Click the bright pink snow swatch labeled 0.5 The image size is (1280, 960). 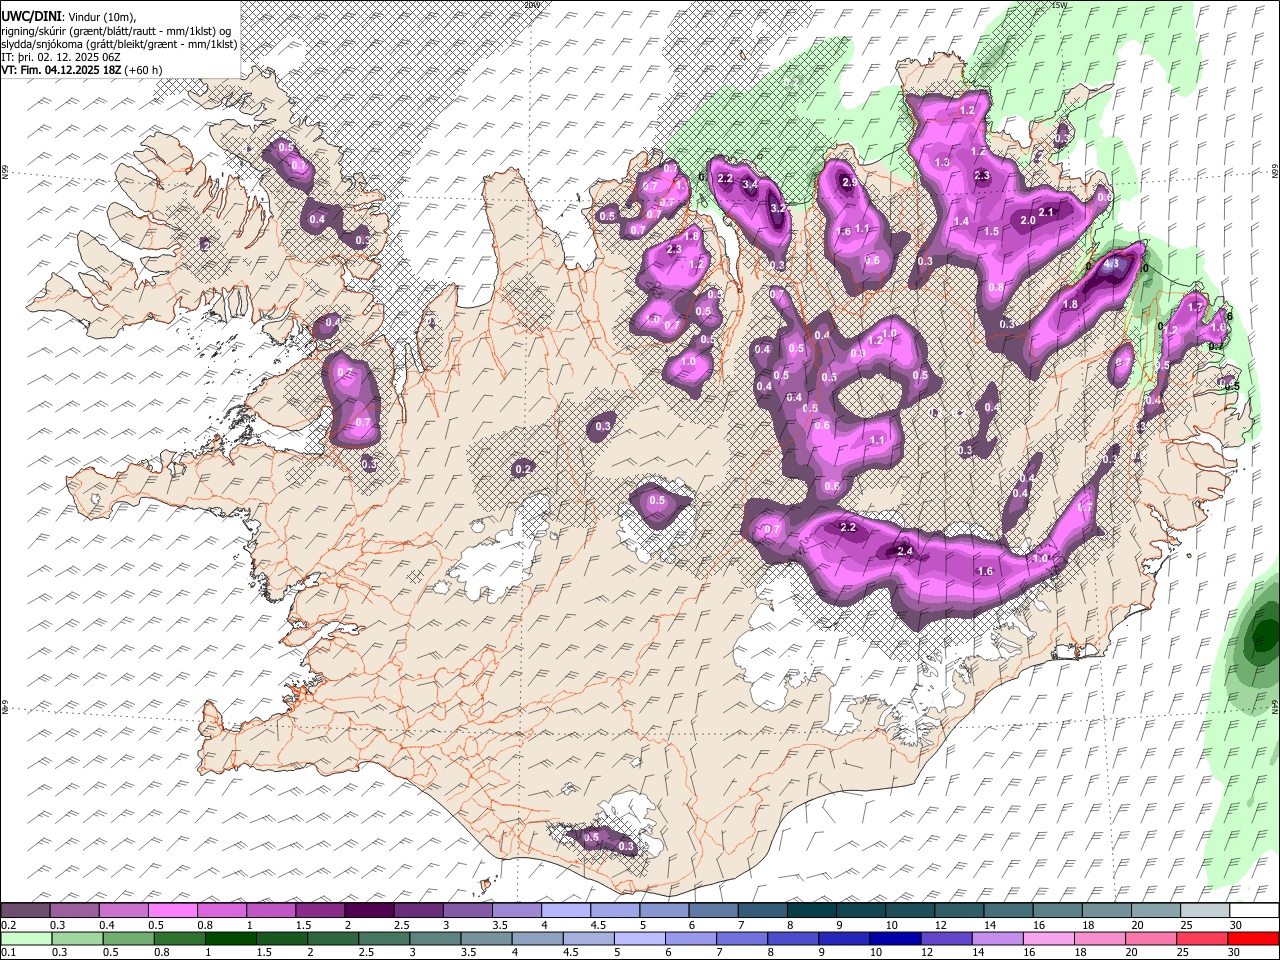(x=173, y=911)
